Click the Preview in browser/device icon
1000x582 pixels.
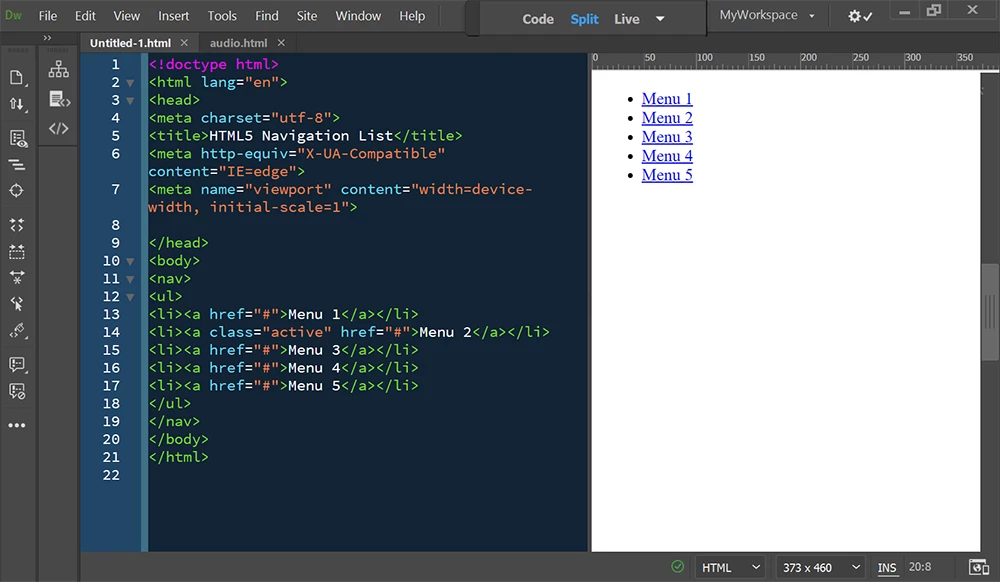point(978,567)
